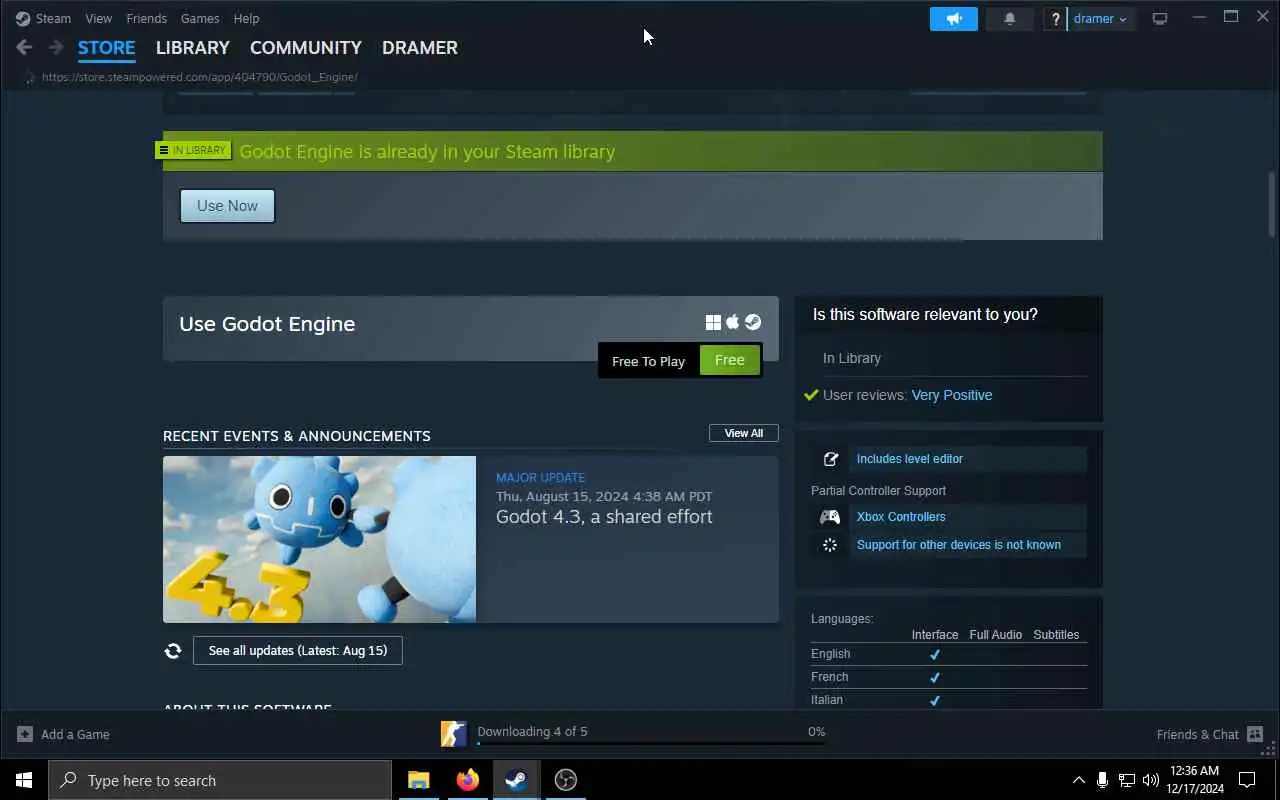Open the DRAMER profile tab

pyautogui.click(x=420, y=47)
